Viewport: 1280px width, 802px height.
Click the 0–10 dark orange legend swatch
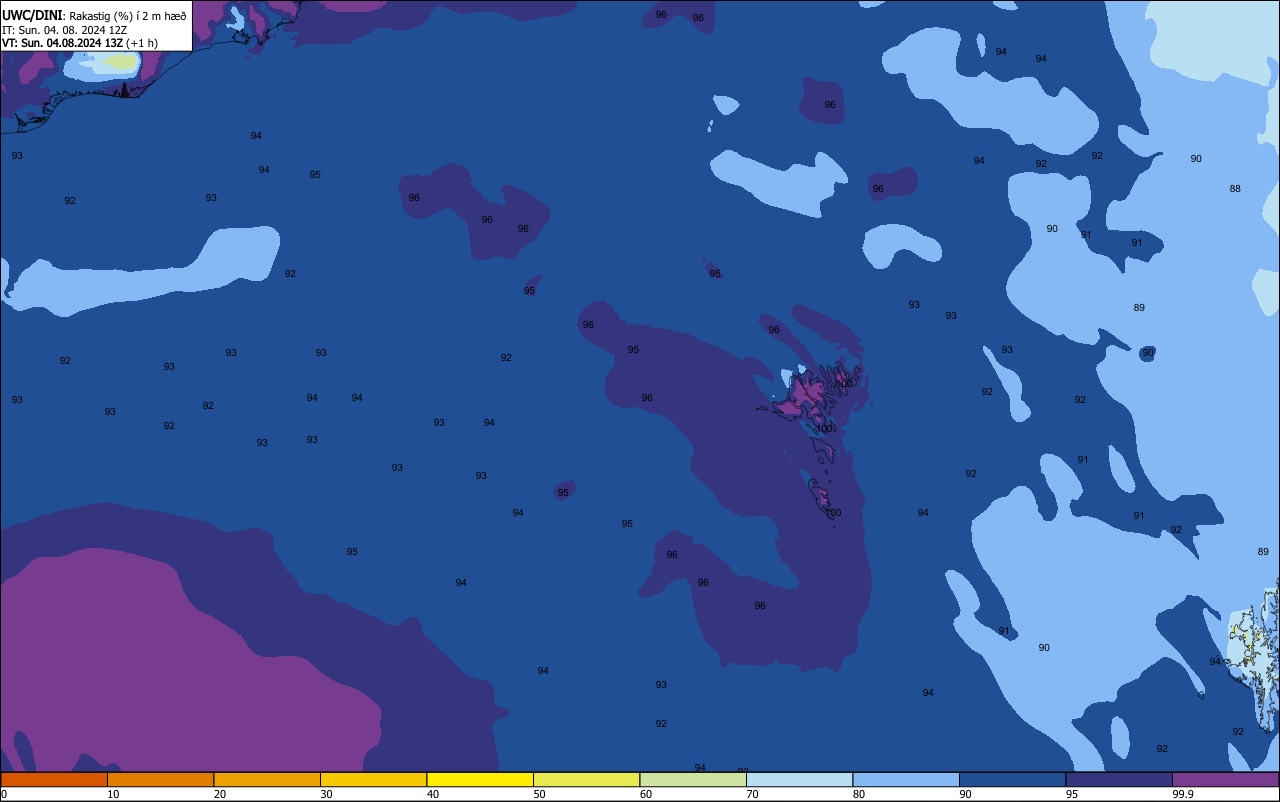[x=54, y=779]
